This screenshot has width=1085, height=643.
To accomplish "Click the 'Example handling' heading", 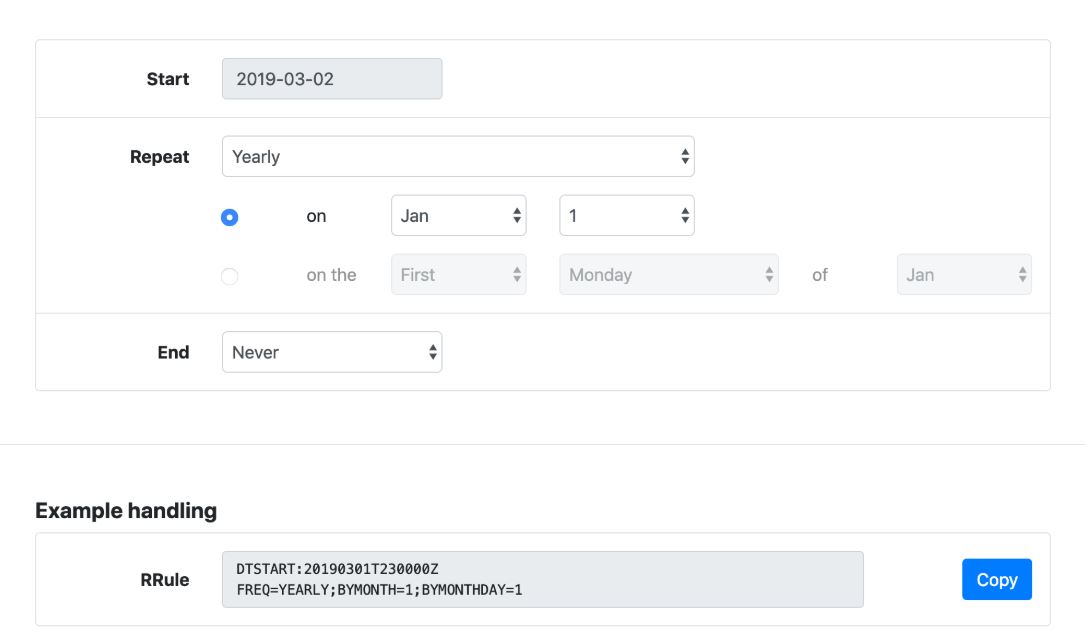I will point(126,511).
